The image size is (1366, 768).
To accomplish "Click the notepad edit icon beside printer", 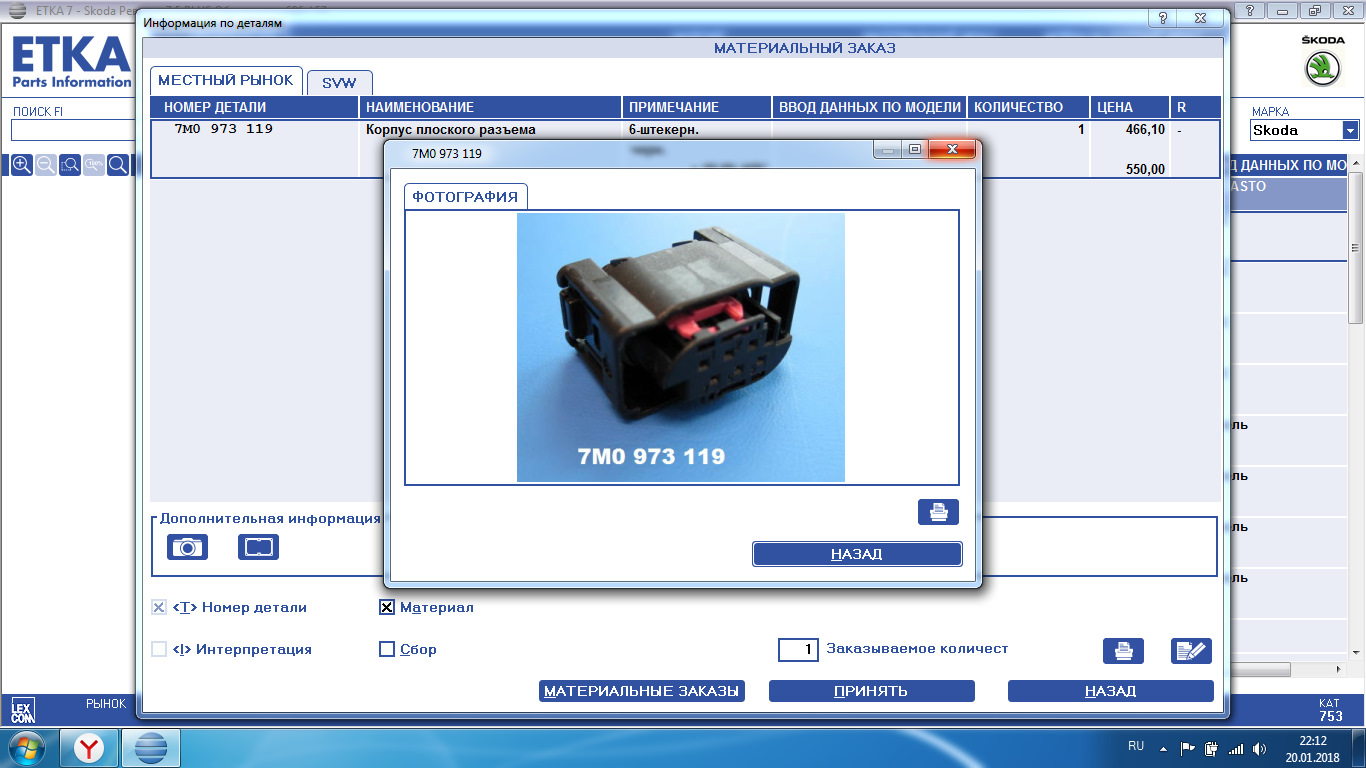I will point(1191,651).
